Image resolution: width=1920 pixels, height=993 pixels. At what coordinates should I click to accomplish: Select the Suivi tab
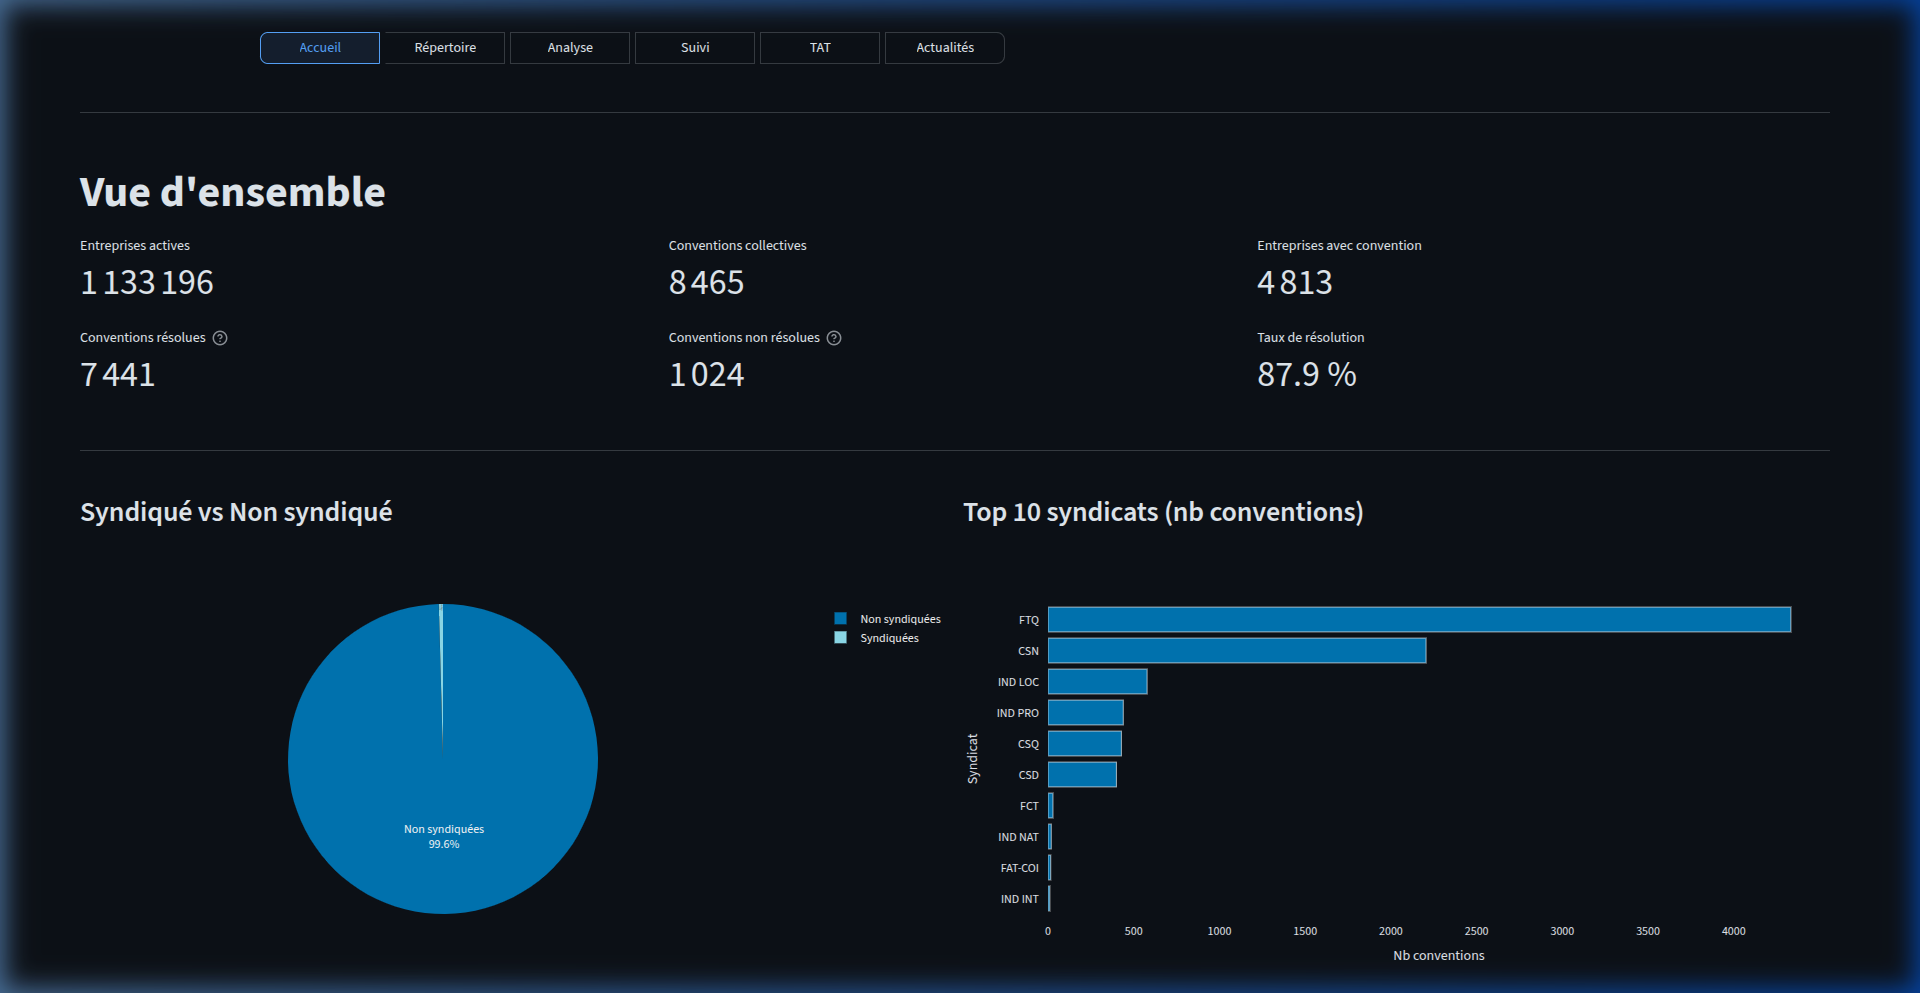(695, 48)
